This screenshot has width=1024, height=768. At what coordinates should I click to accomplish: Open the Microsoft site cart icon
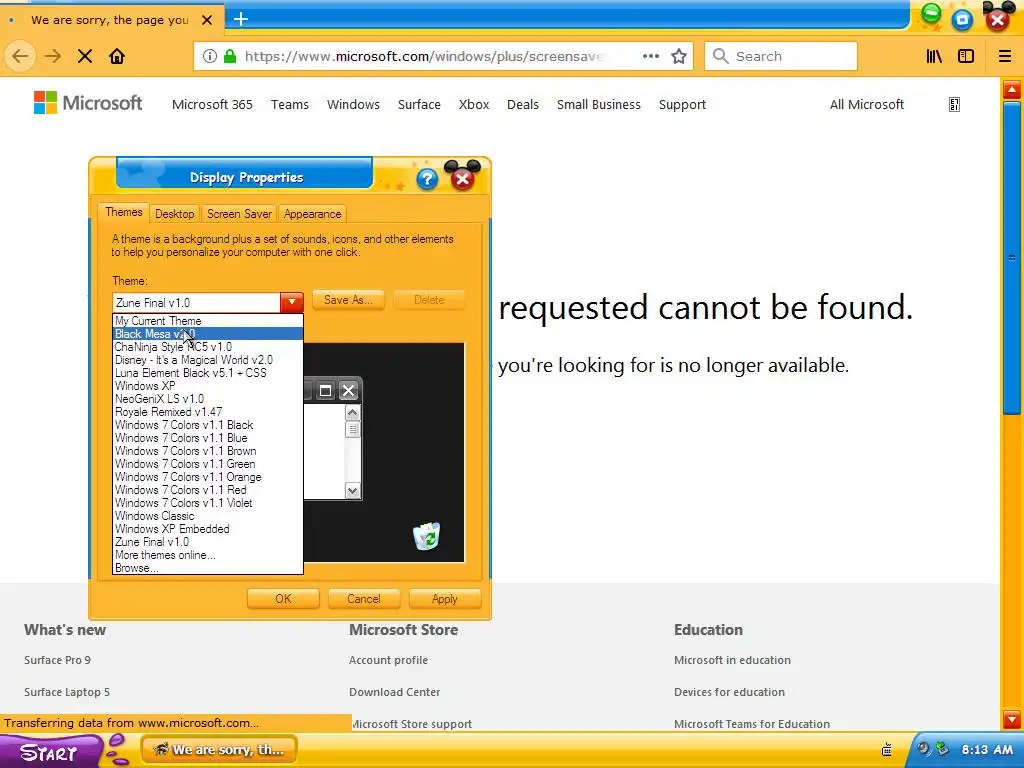(954, 104)
